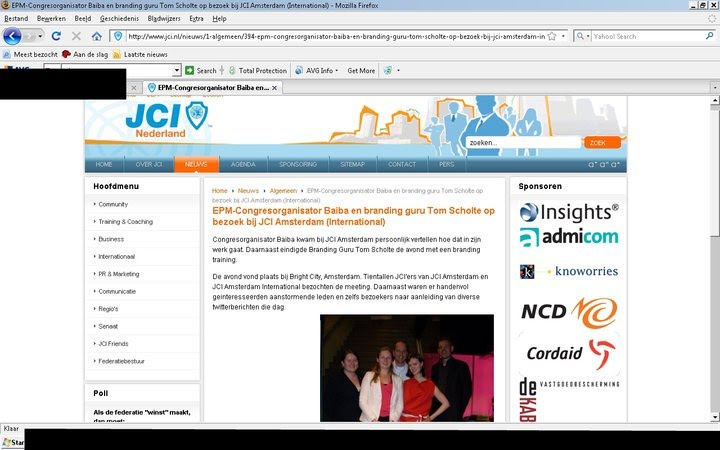Click the NCD sponsor logo
Screen dimensions: 720x450
569,313
